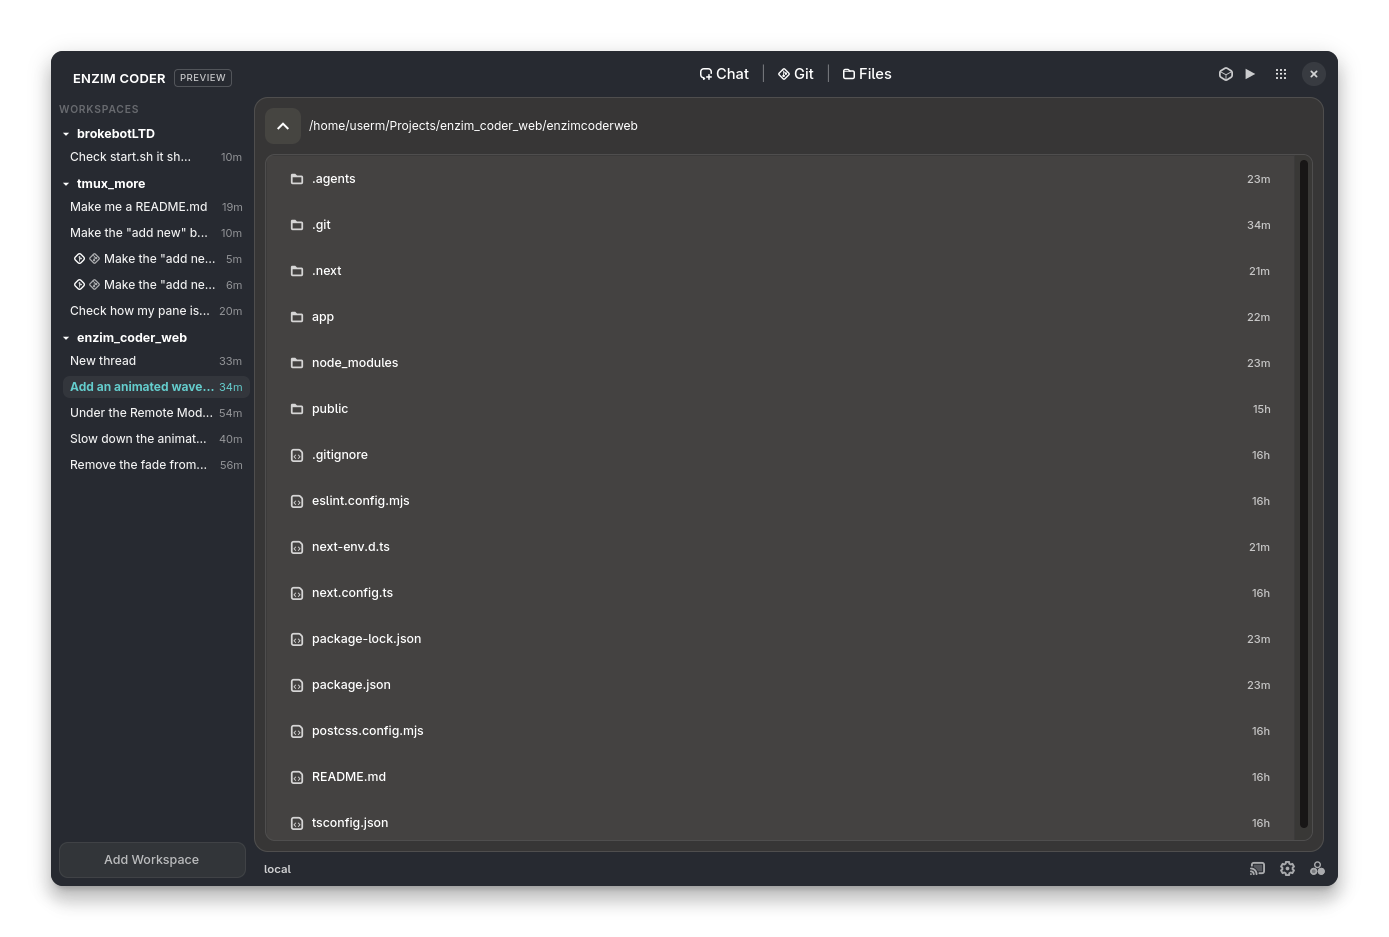Collapse the tmux_more workspace

66,183
